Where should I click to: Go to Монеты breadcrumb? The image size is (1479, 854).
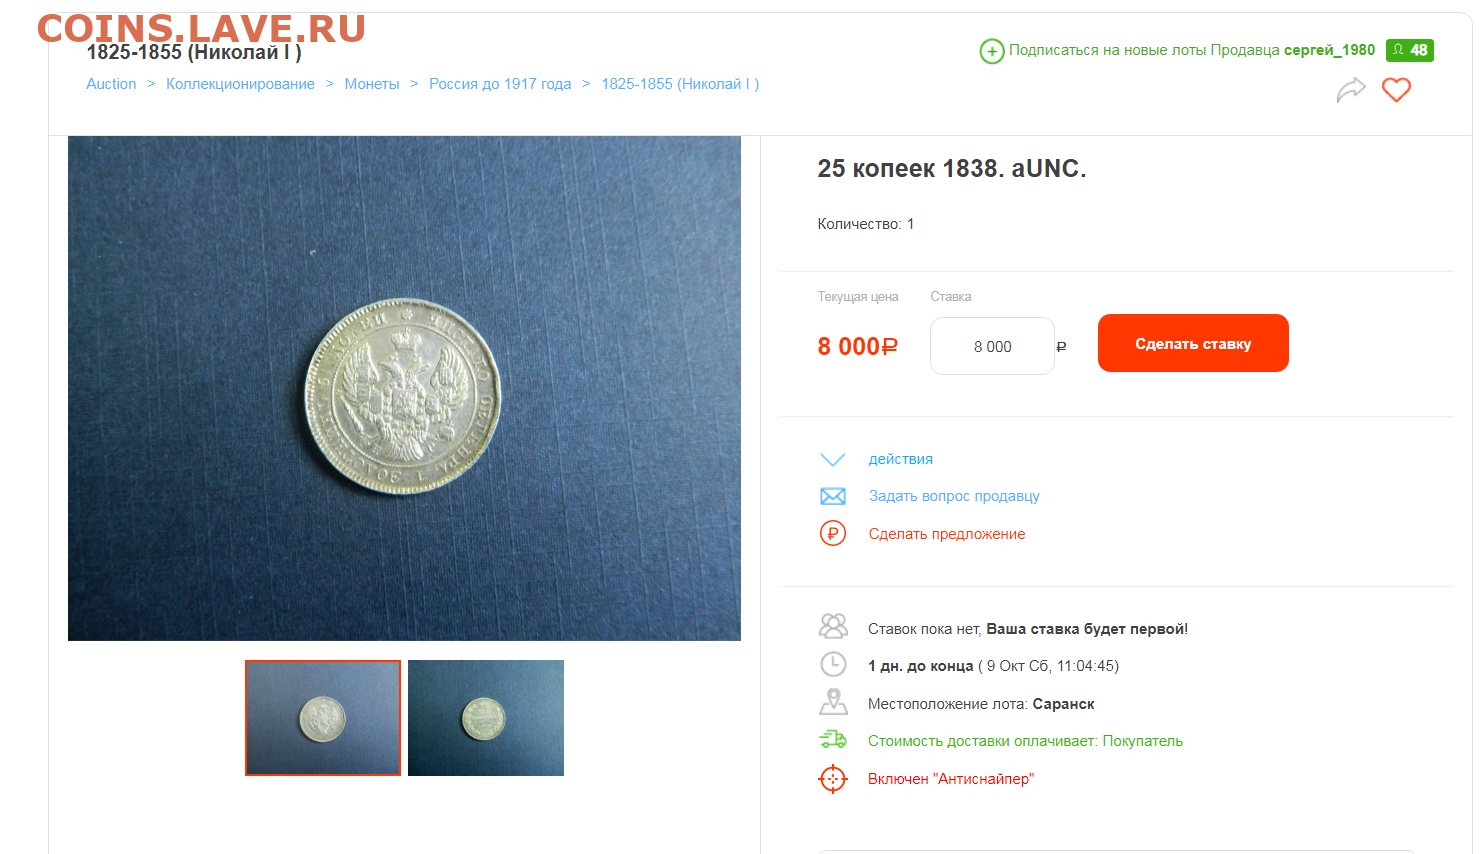pyautogui.click(x=372, y=84)
